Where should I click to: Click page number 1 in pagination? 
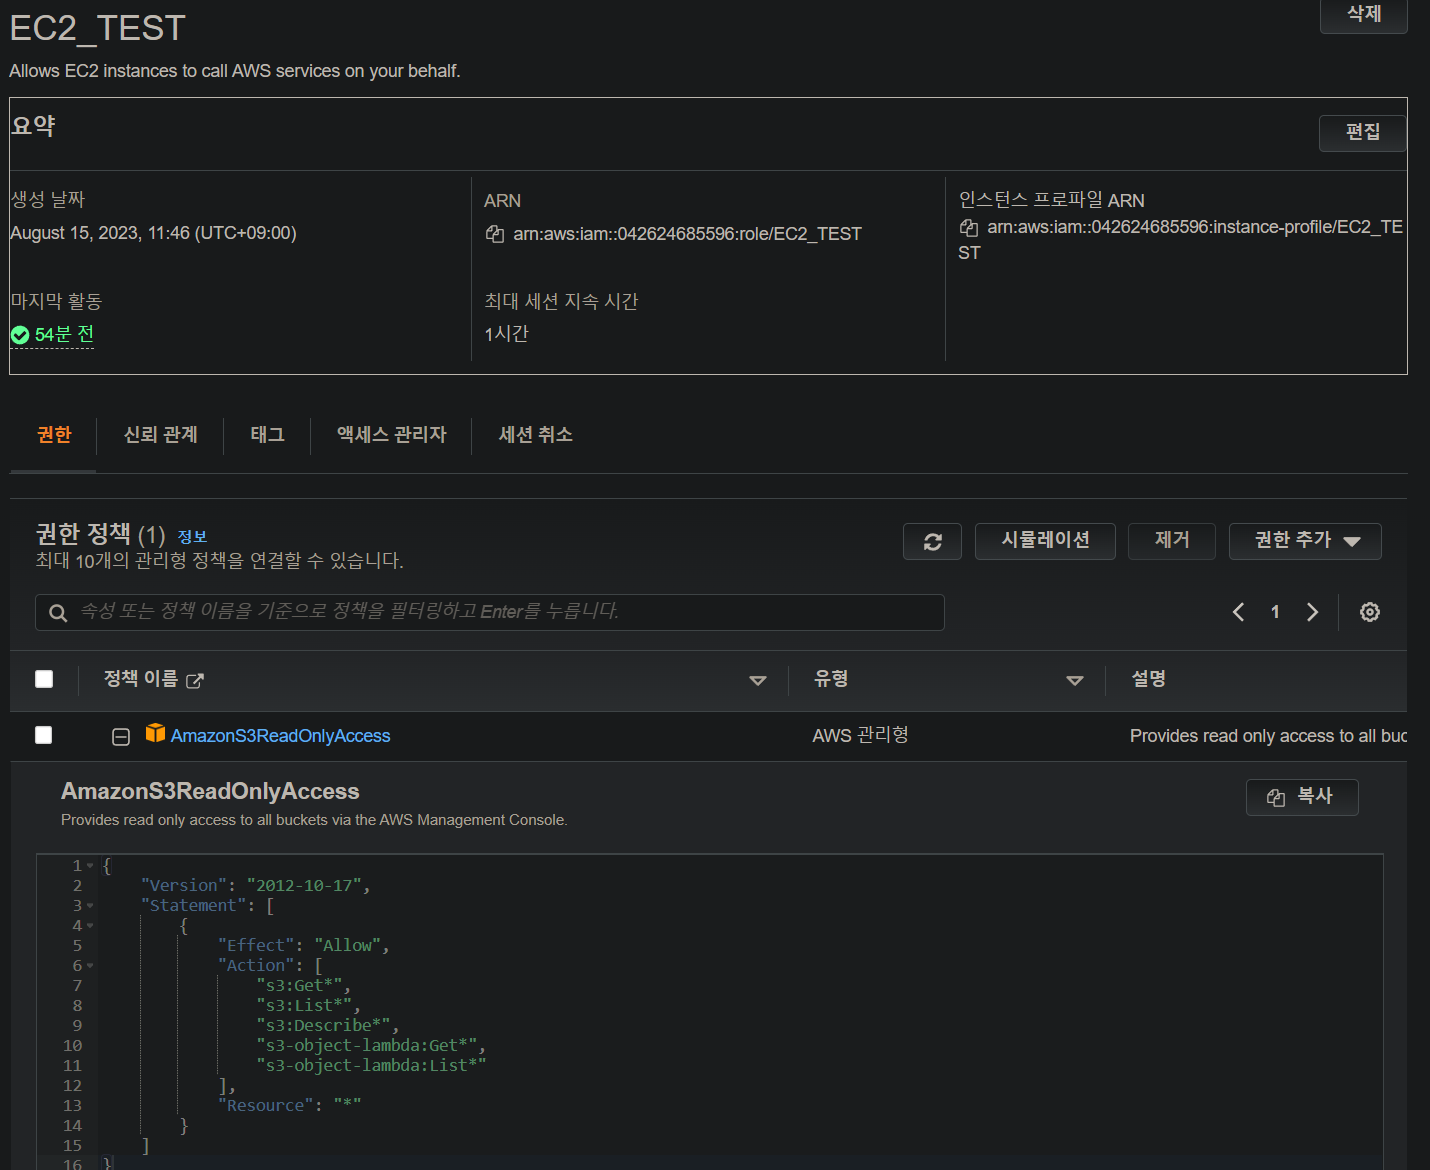pos(1275,612)
